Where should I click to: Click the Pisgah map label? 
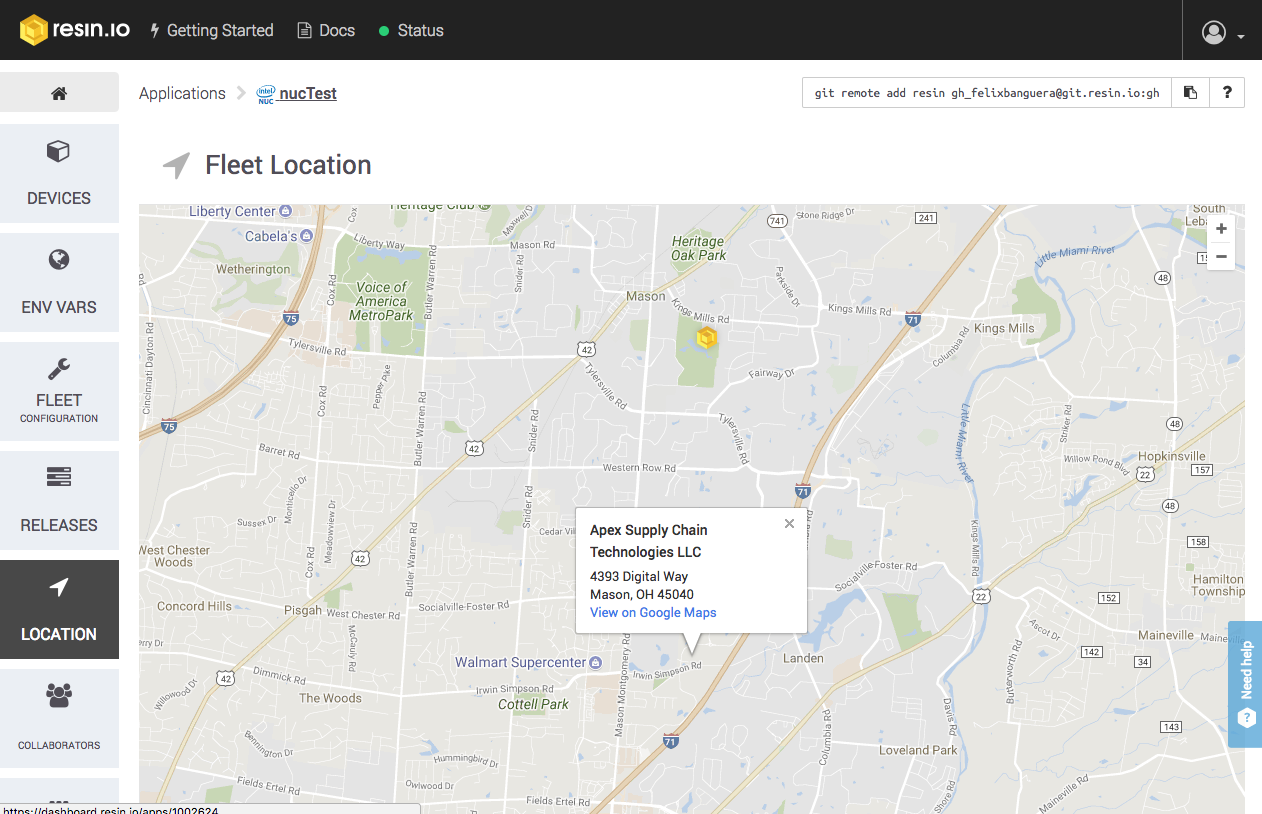point(302,610)
